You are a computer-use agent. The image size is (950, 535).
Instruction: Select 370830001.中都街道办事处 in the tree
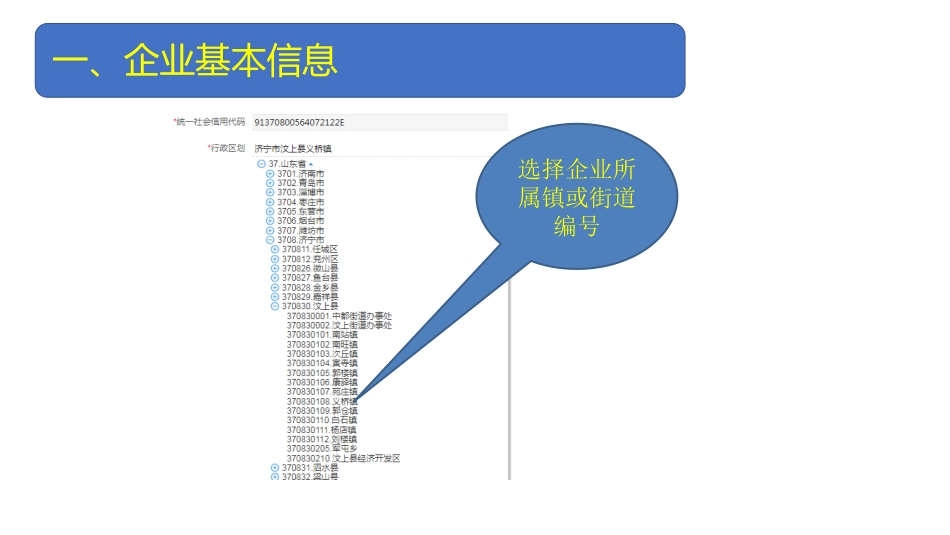pos(339,316)
